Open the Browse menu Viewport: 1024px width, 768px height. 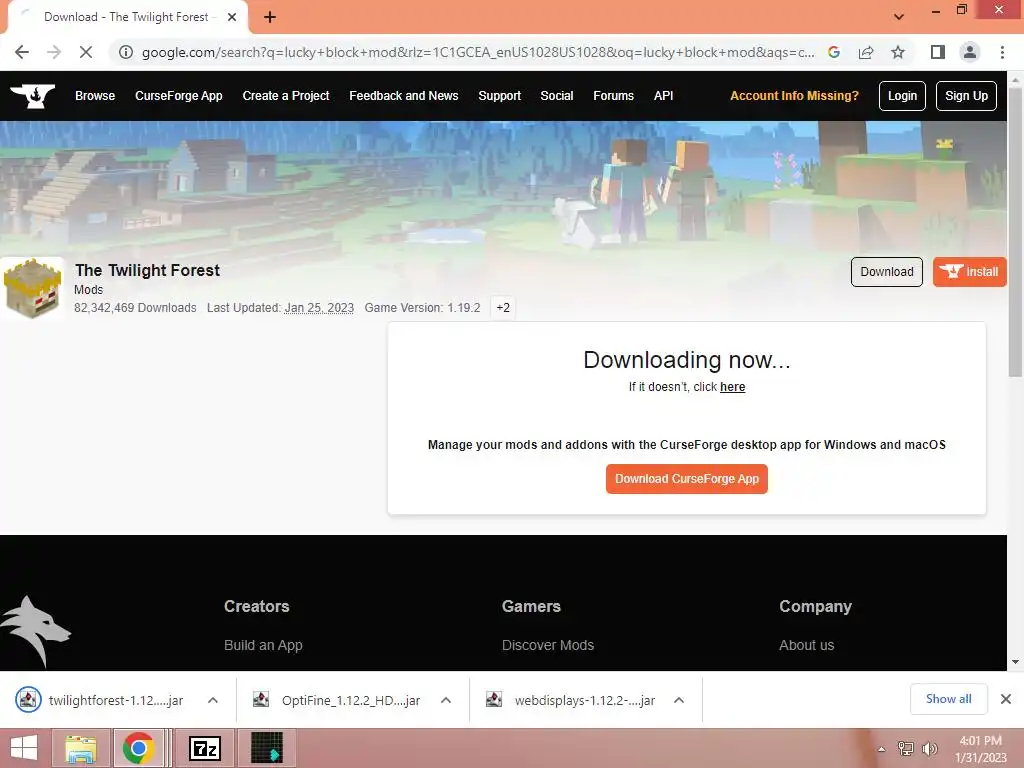point(95,96)
